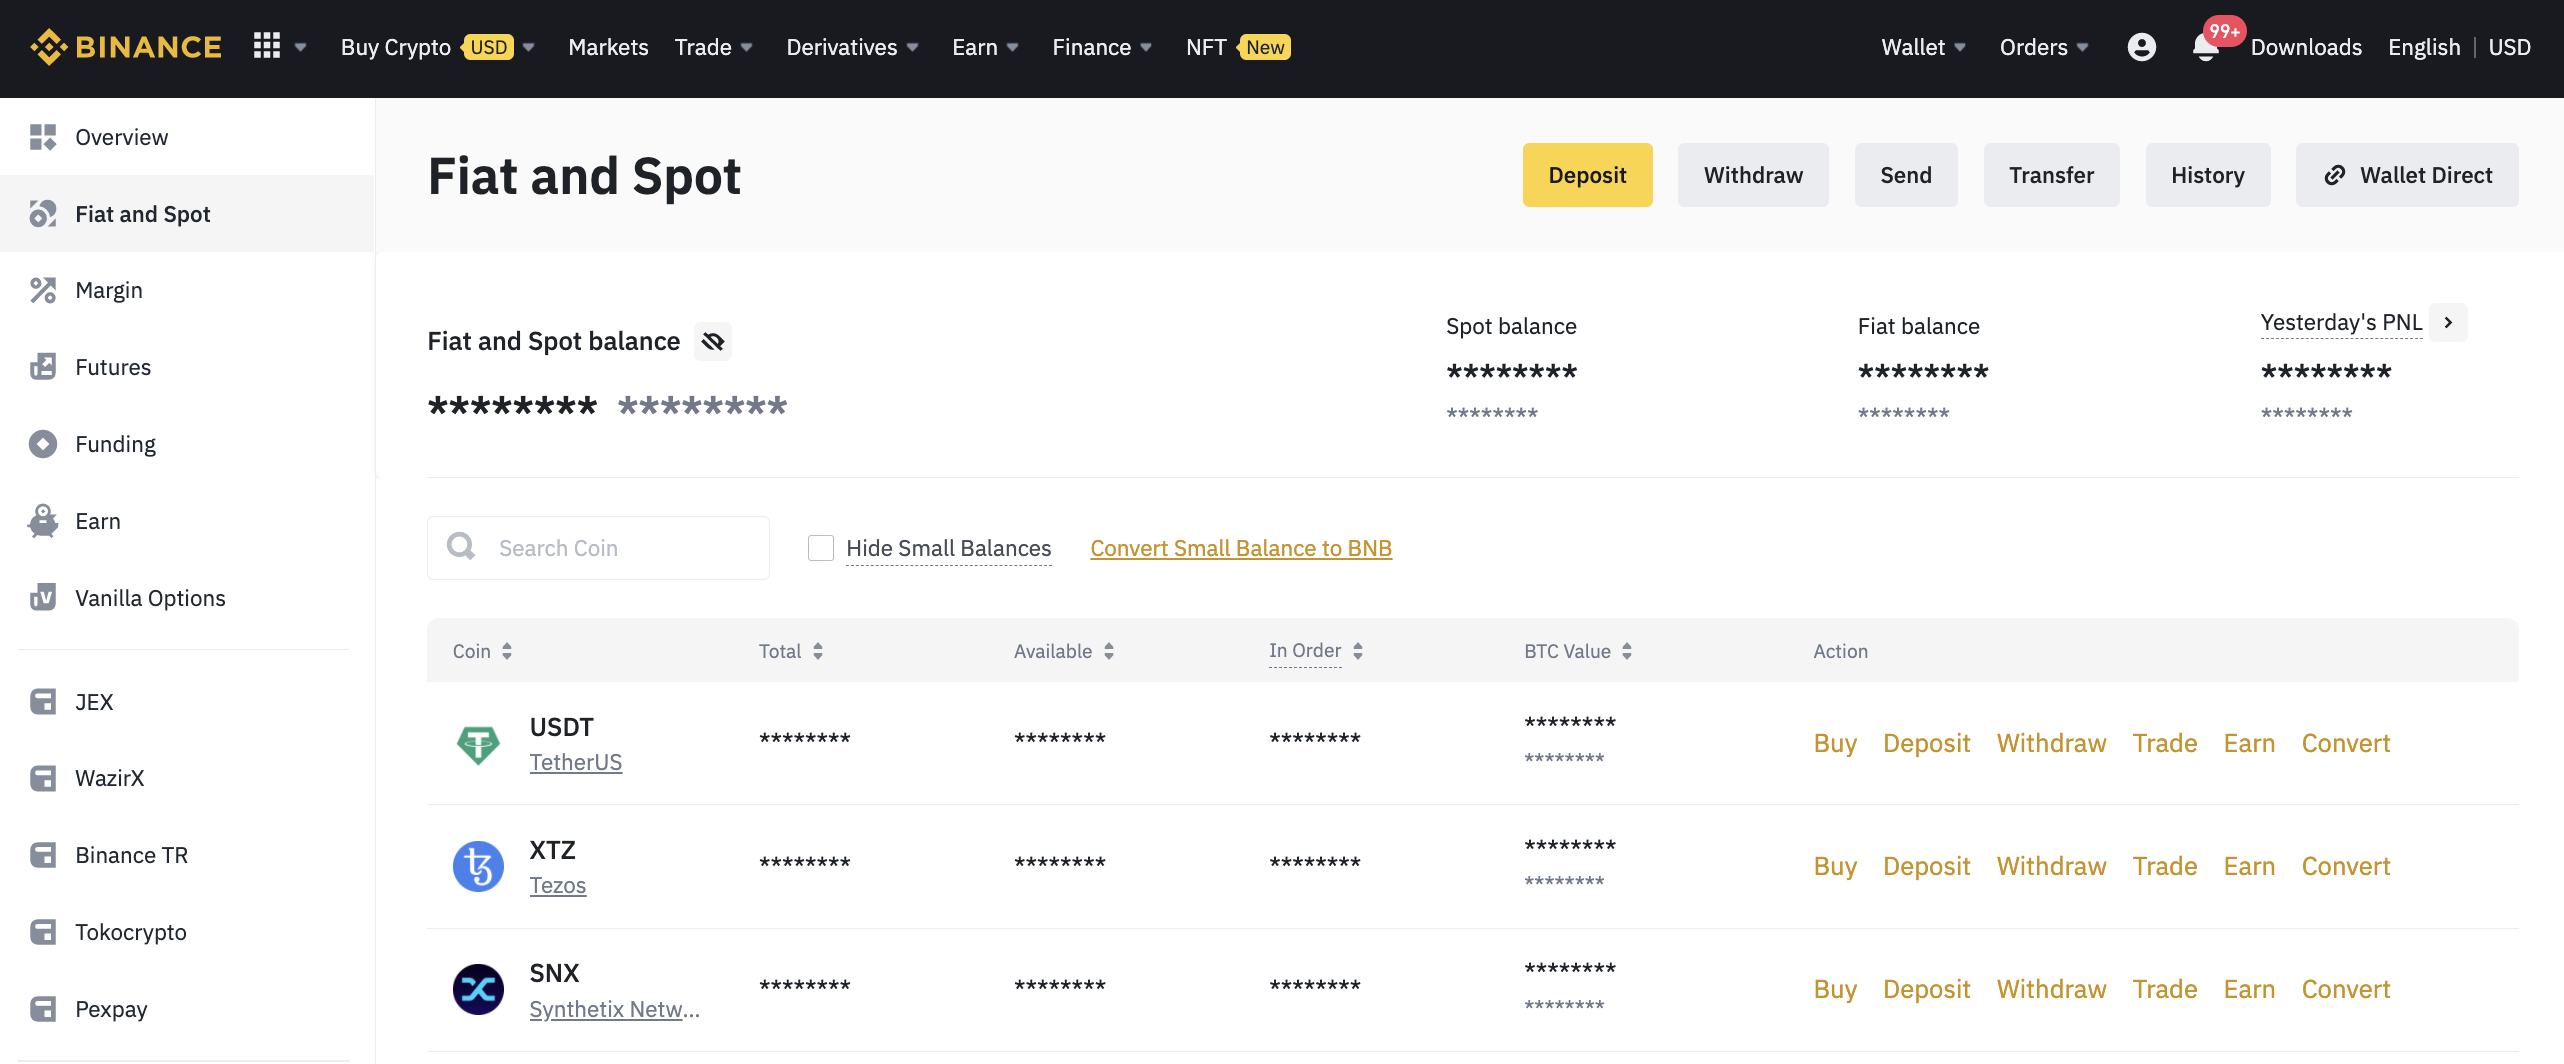The width and height of the screenshot is (2564, 1064).
Task: Open the user profile account icon
Action: [x=2141, y=47]
